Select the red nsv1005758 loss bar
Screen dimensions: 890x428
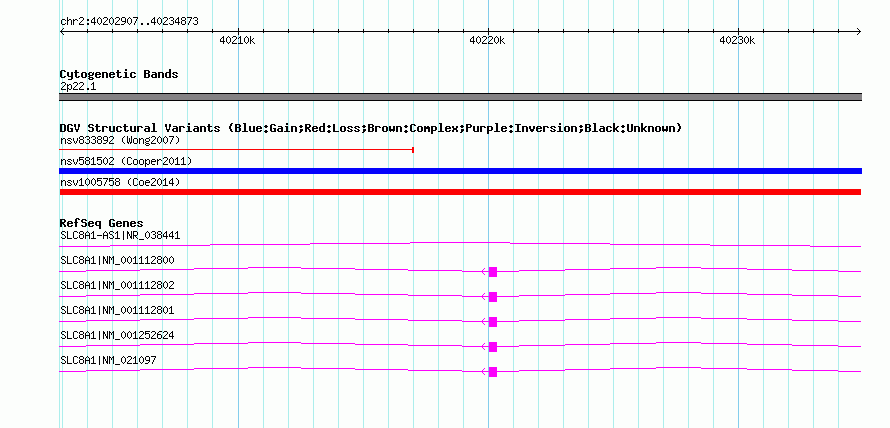point(460,192)
